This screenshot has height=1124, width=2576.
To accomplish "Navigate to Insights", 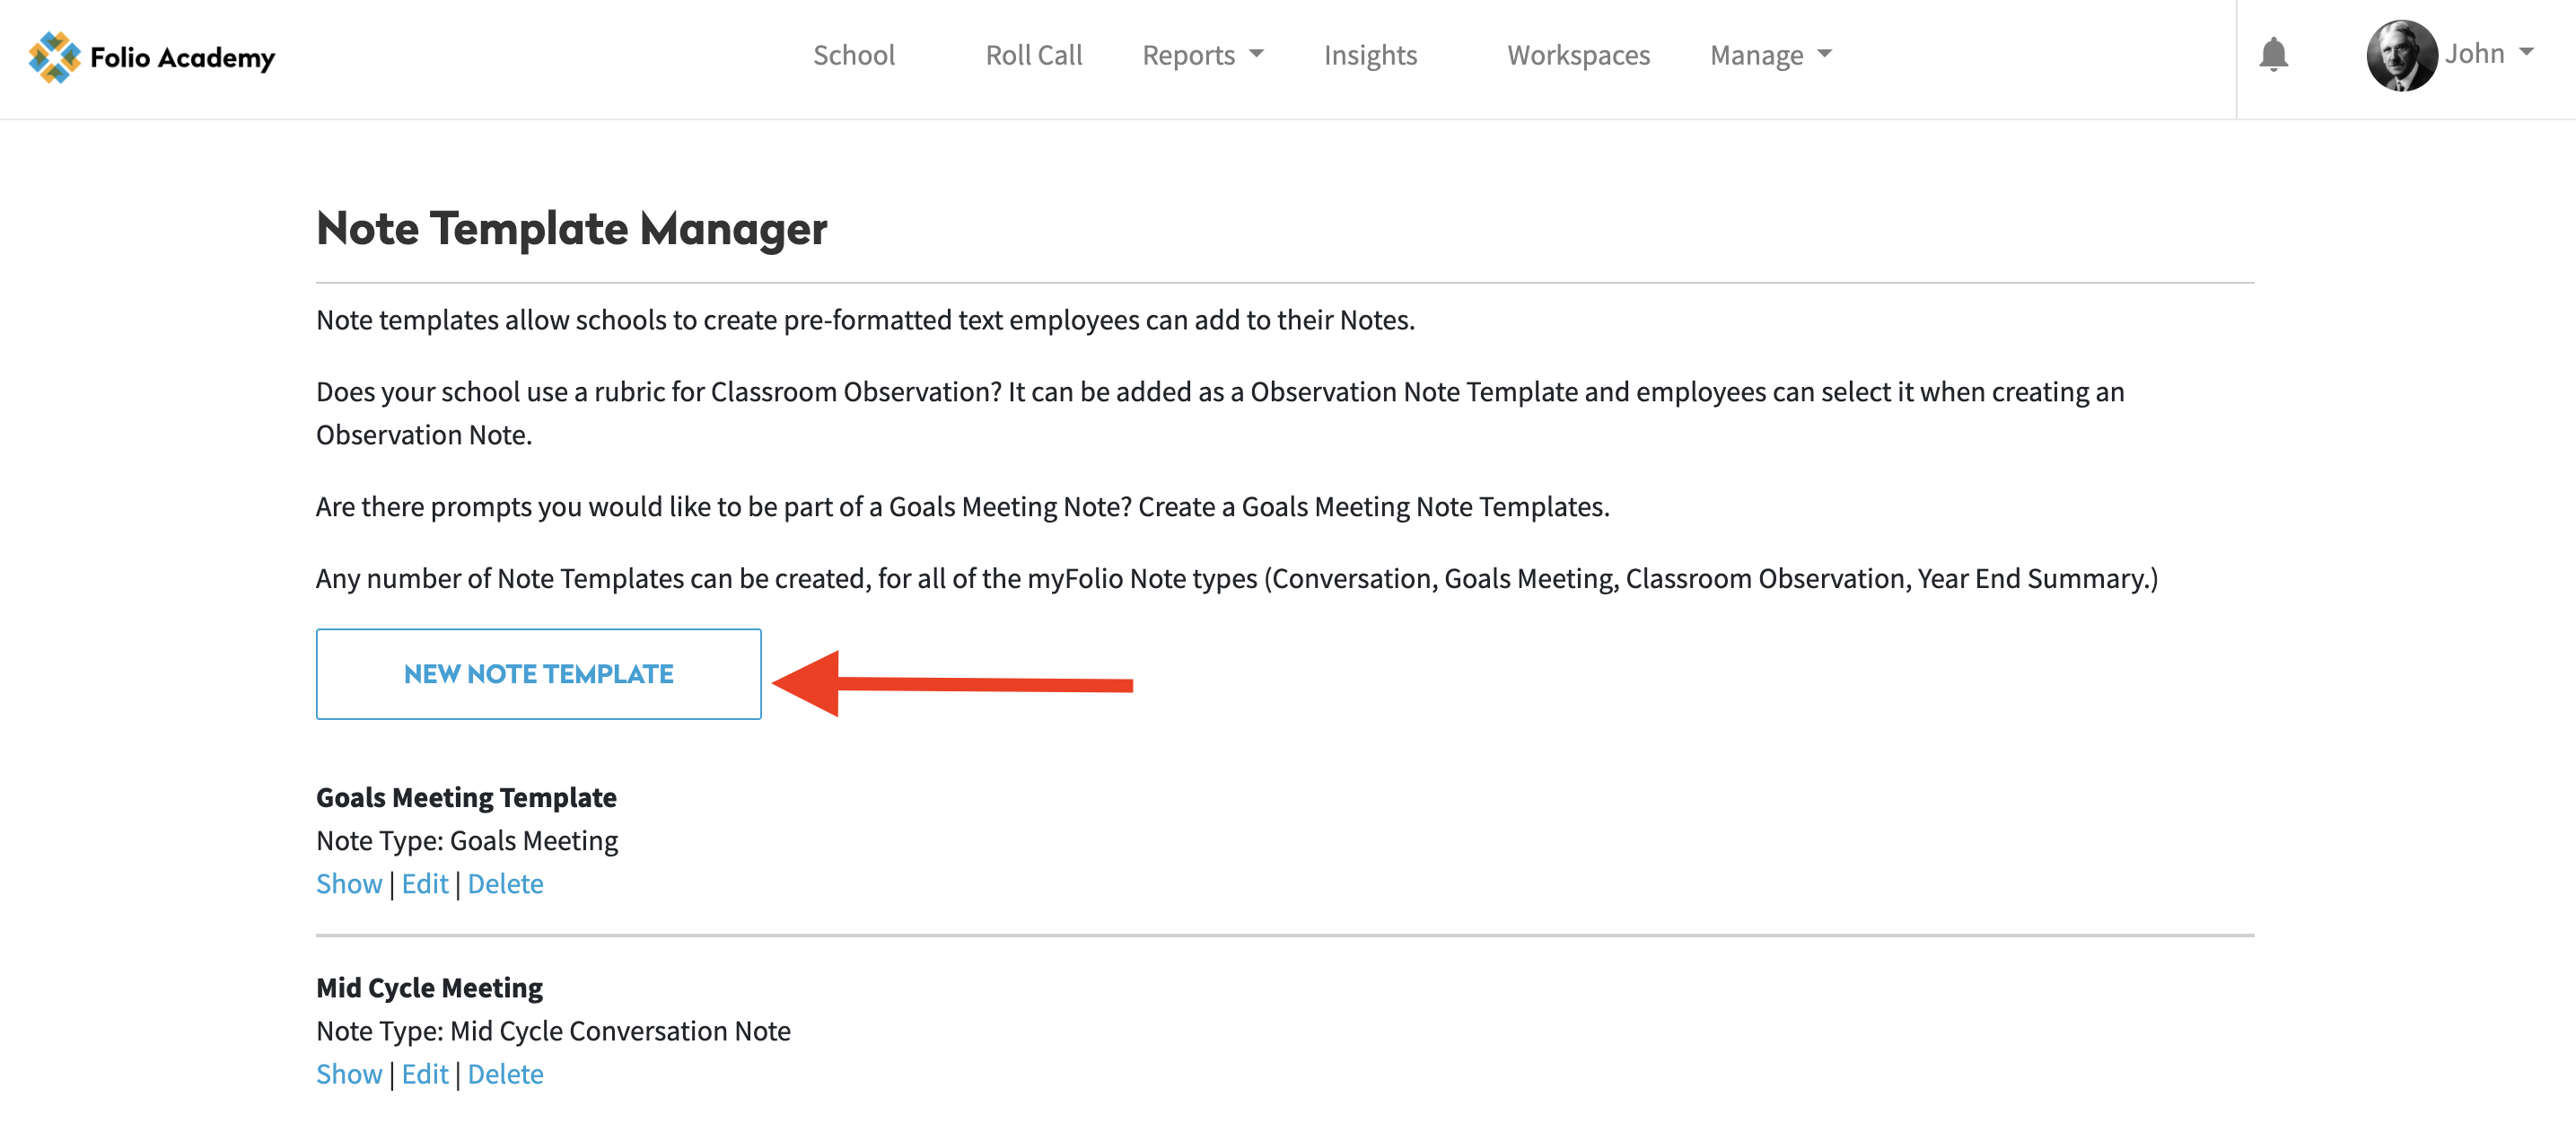I will click(1370, 55).
